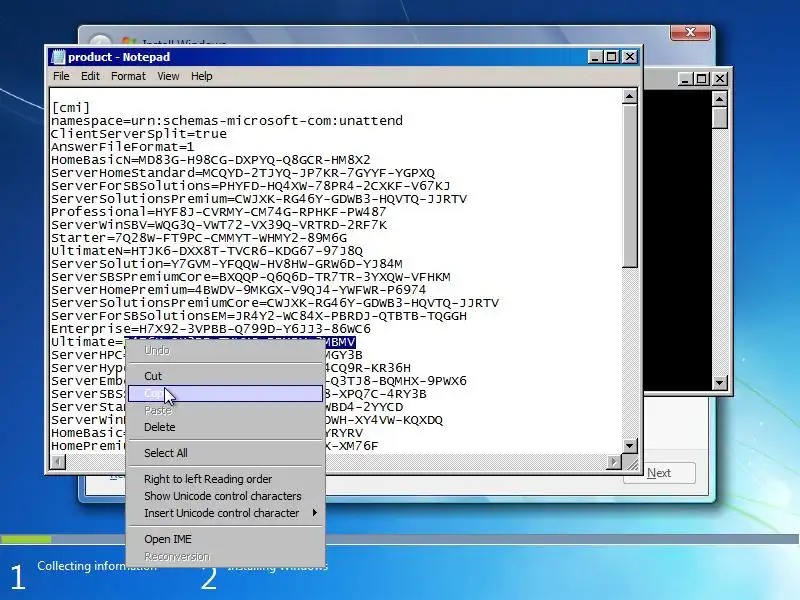Click the ServerWinSBV=WQG3Q key line
Viewport: 800px width, 600px height.
pyautogui.click(x=218, y=225)
